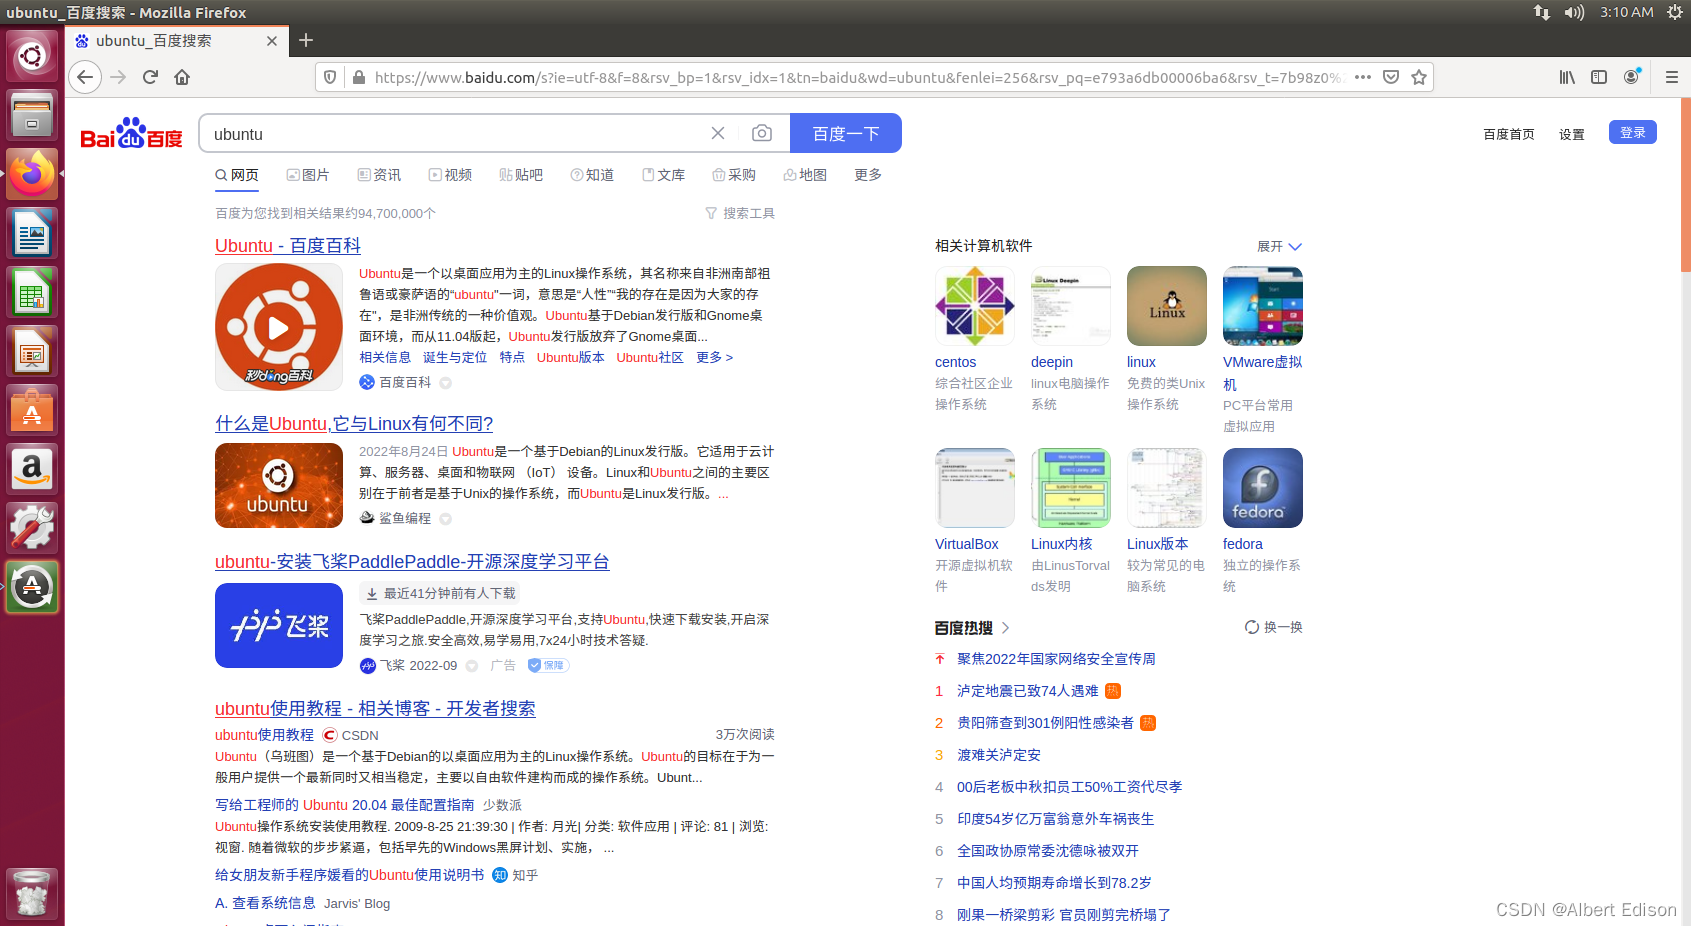The image size is (1691, 926).
Task: Open LibreOffice Writer from dock
Action: 32,234
